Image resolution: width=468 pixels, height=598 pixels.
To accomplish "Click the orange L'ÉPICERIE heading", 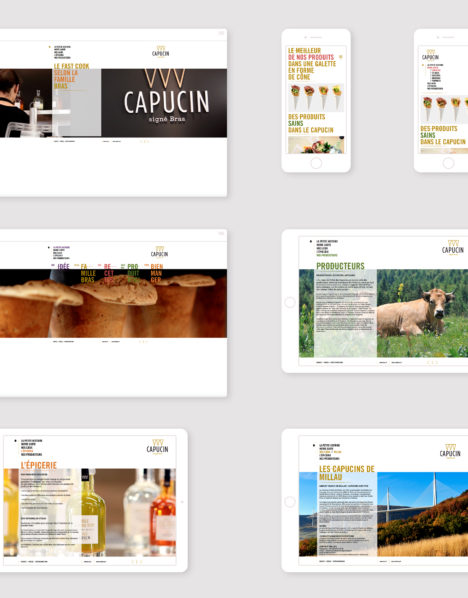I will [x=39, y=465].
